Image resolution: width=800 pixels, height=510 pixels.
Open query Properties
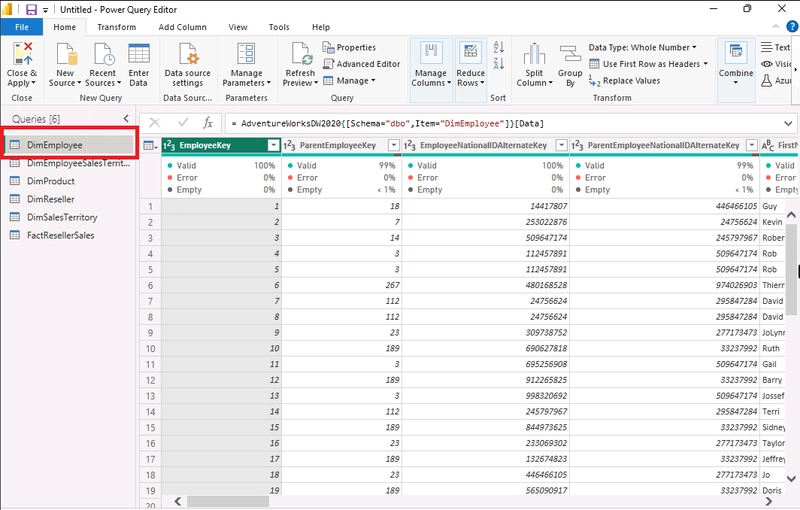pyautogui.click(x=349, y=47)
